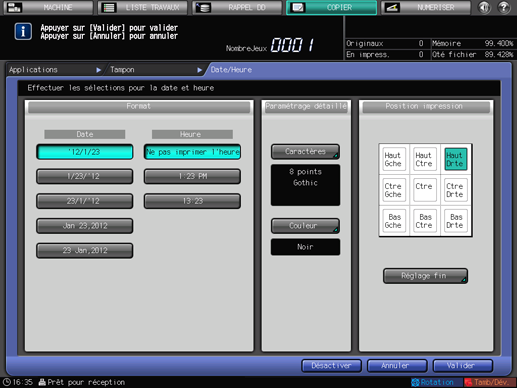Select date format 23 Jan,2012

pos(85,250)
